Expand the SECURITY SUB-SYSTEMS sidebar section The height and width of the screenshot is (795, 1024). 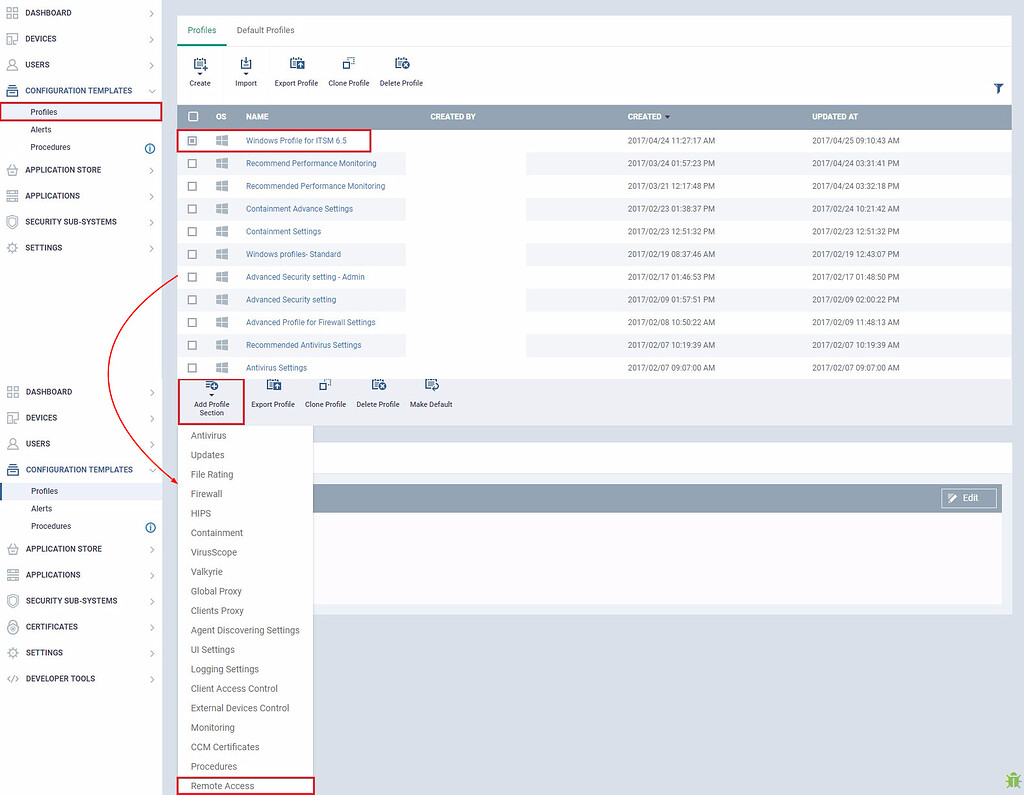pyautogui.click(x=80, y=221)
